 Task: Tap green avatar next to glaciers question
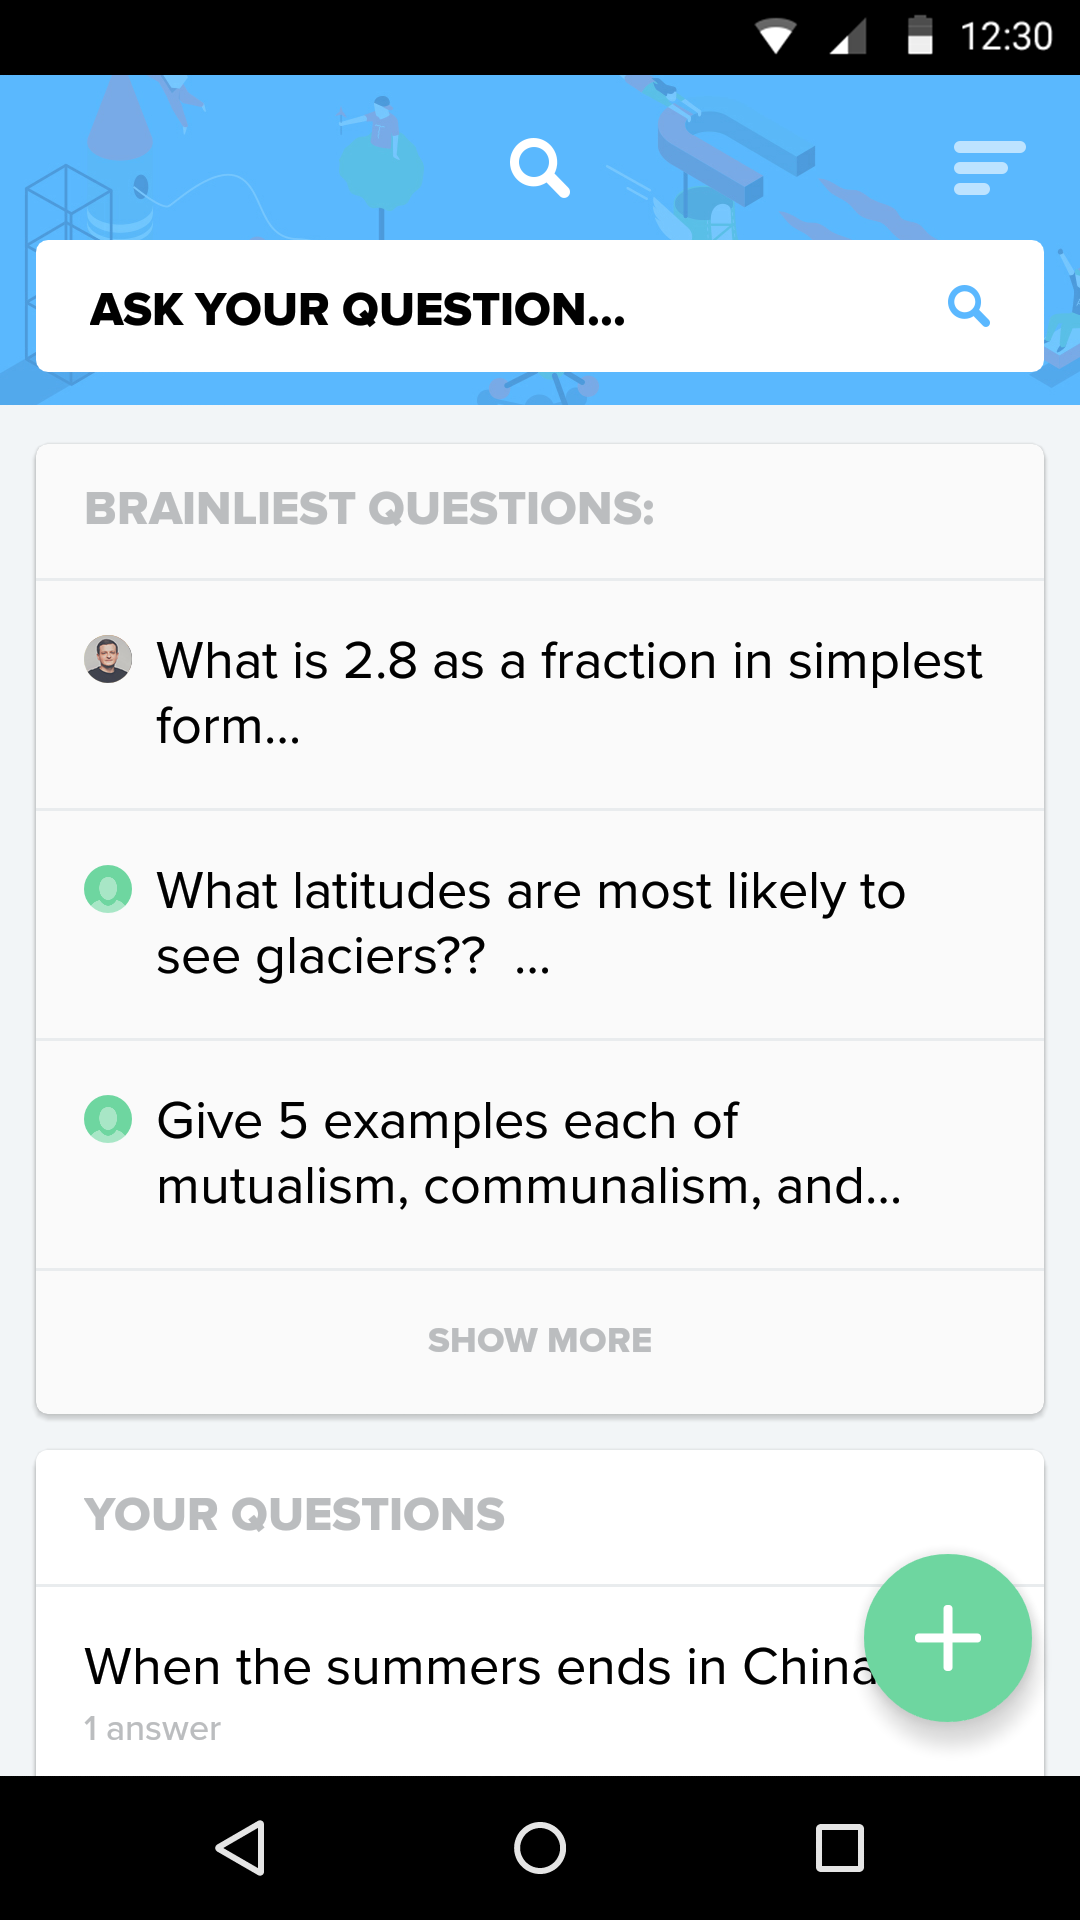pos(108,889)
